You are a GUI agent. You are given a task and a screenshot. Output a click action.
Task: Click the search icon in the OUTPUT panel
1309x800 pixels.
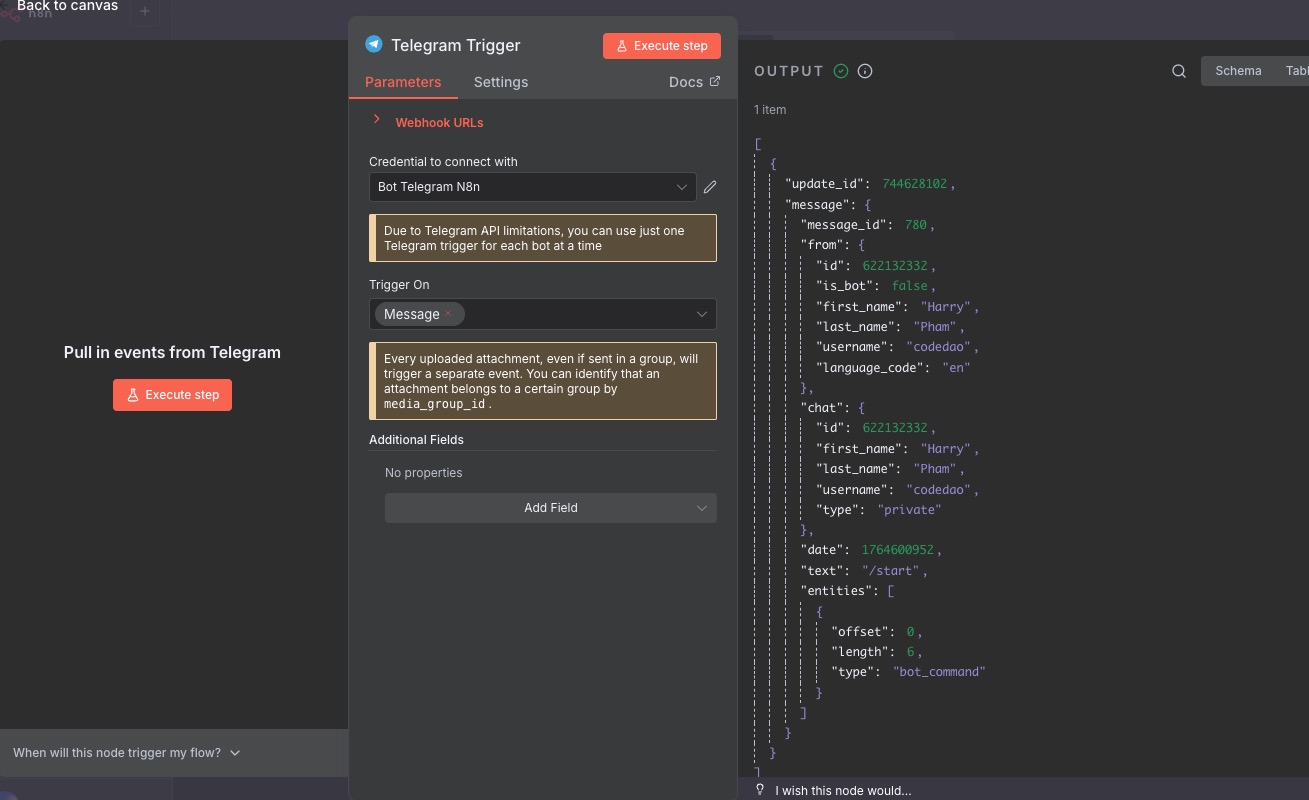[1179, 71]
